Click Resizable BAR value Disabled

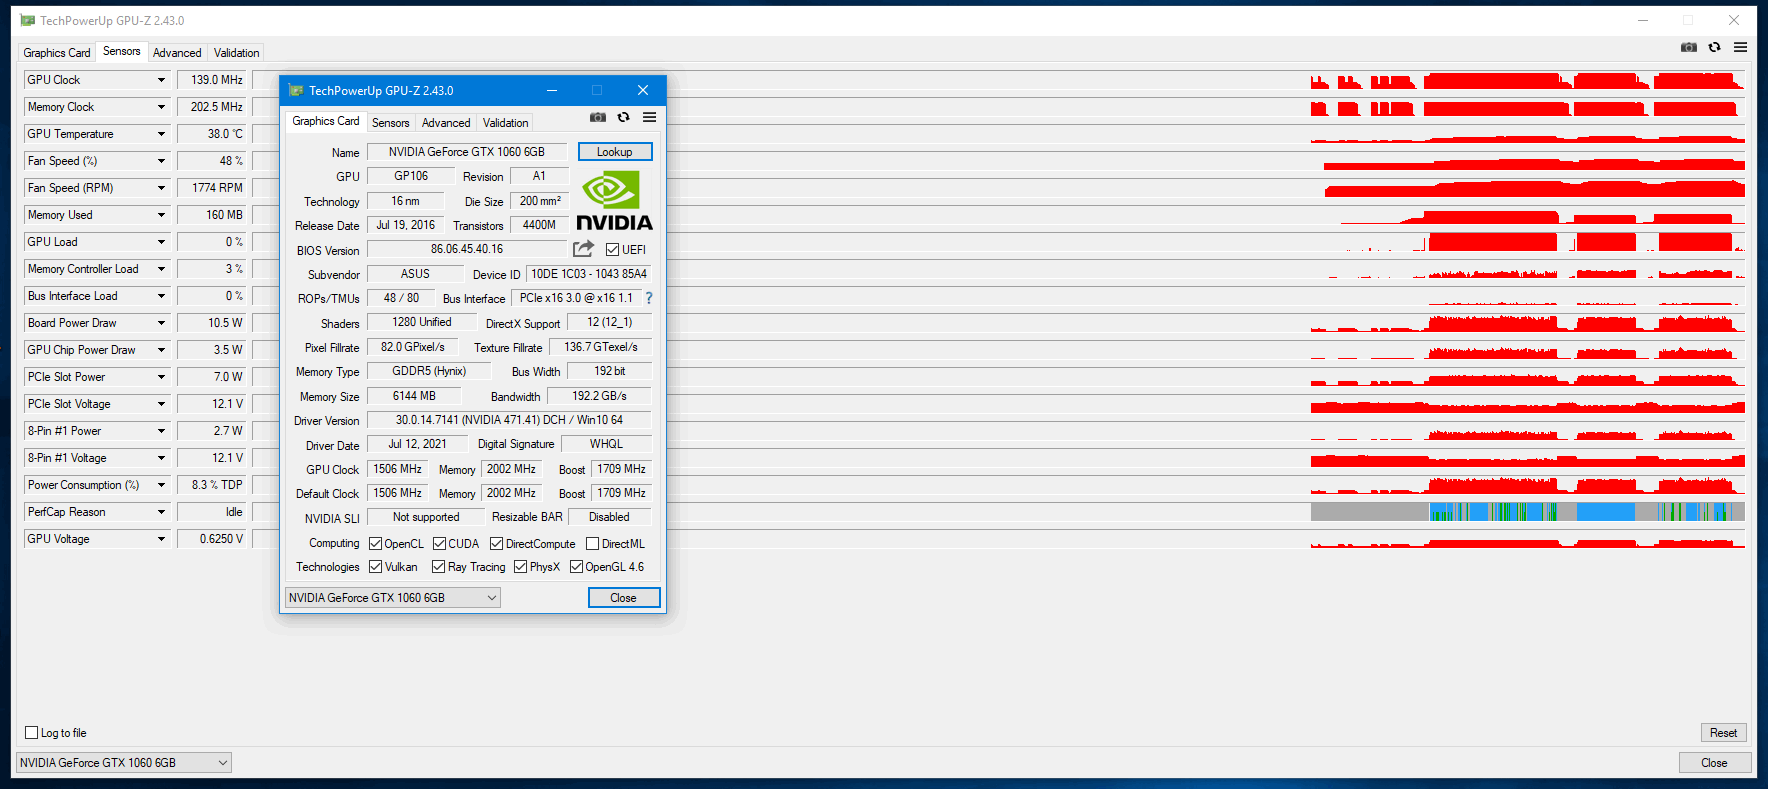(609, 517)
